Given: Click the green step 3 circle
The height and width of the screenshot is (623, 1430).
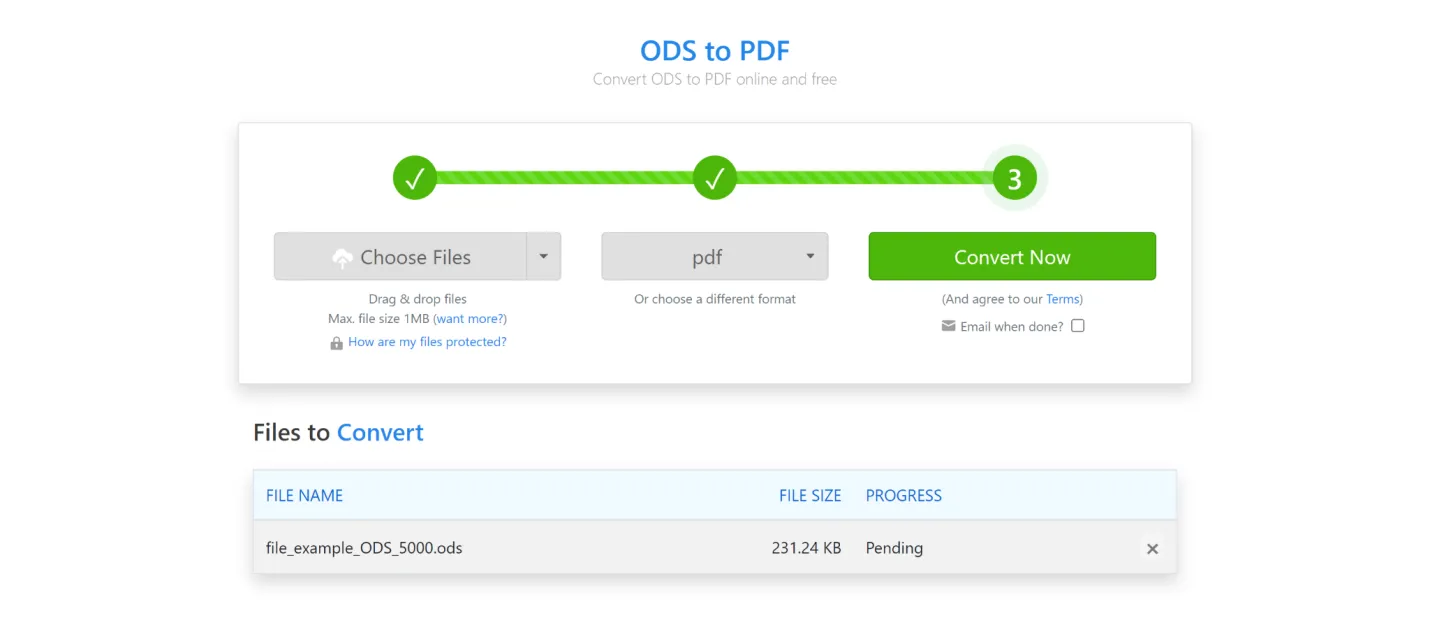Looking at the screenshot, I should point(1013,177).
